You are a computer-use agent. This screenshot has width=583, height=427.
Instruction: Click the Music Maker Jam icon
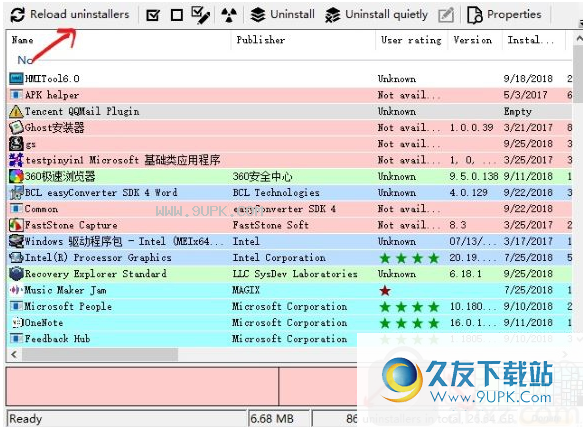pyautogui.click(x=16, y=290)
